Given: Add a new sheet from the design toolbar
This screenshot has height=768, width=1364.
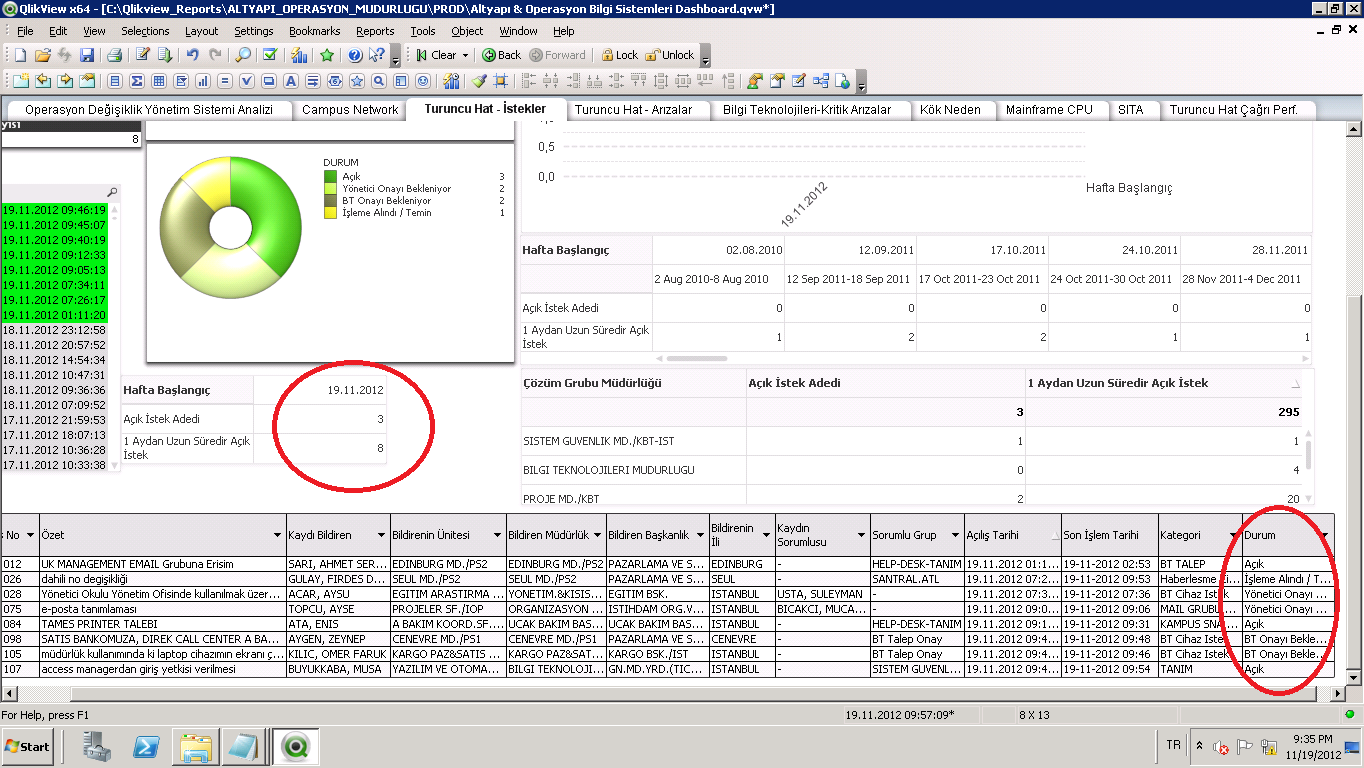Looking at the screenshot, I should point(21,81).
